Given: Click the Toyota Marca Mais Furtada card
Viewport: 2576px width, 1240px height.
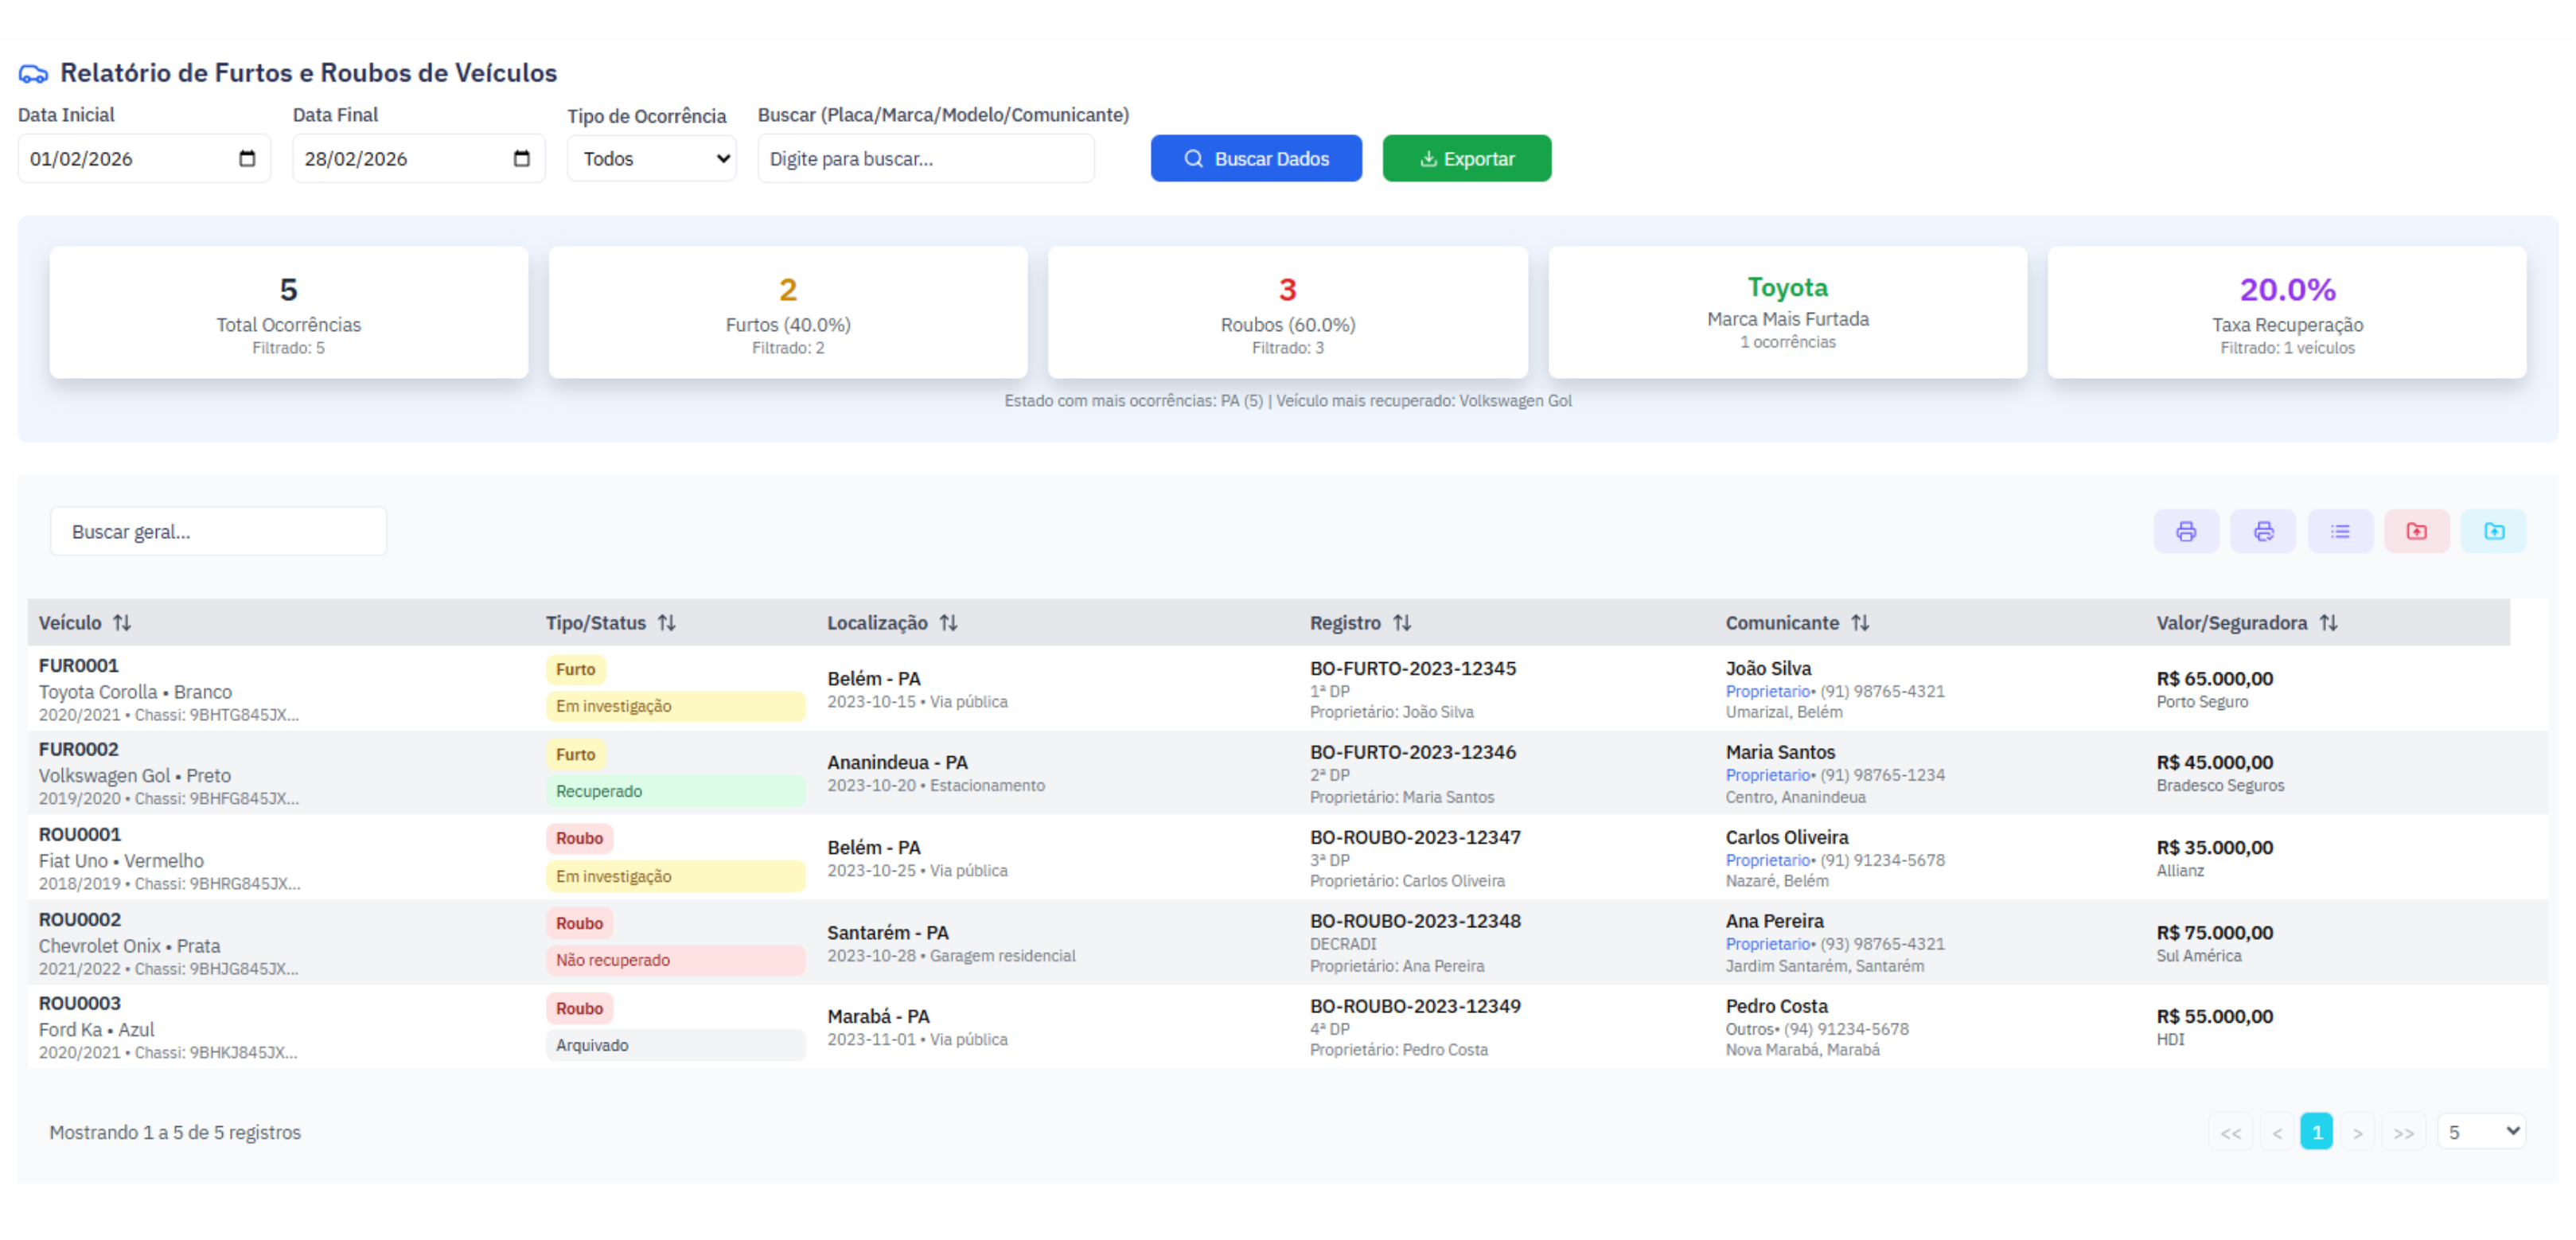Looking at the screenshot, I should tap(1788, 313).
